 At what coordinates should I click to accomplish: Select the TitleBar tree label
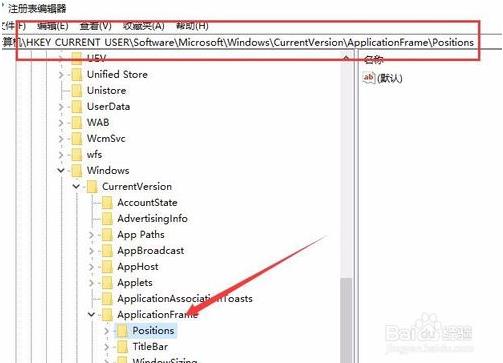point(150,347)
